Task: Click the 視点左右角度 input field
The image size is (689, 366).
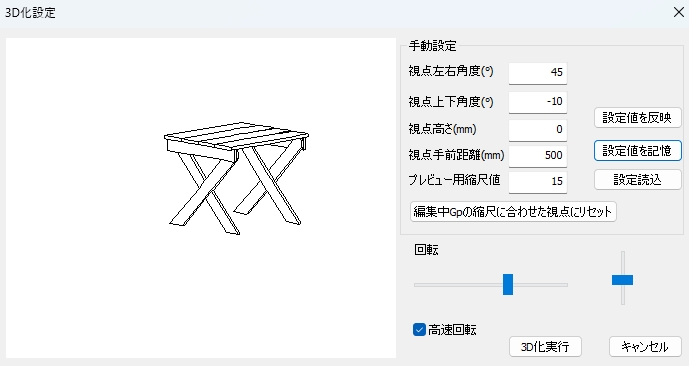Action: pos(538,72)
